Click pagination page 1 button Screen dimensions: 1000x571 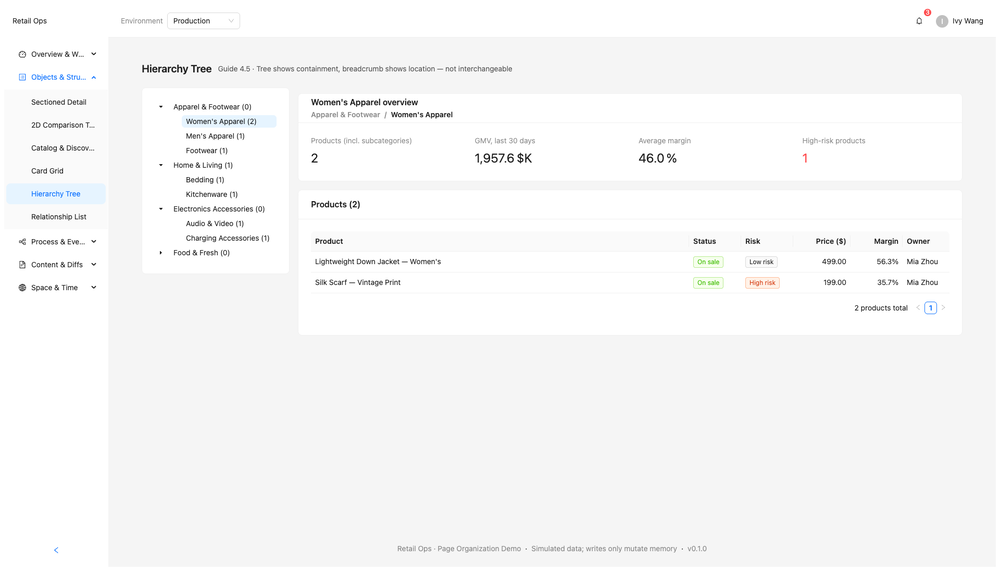(930, 308)
